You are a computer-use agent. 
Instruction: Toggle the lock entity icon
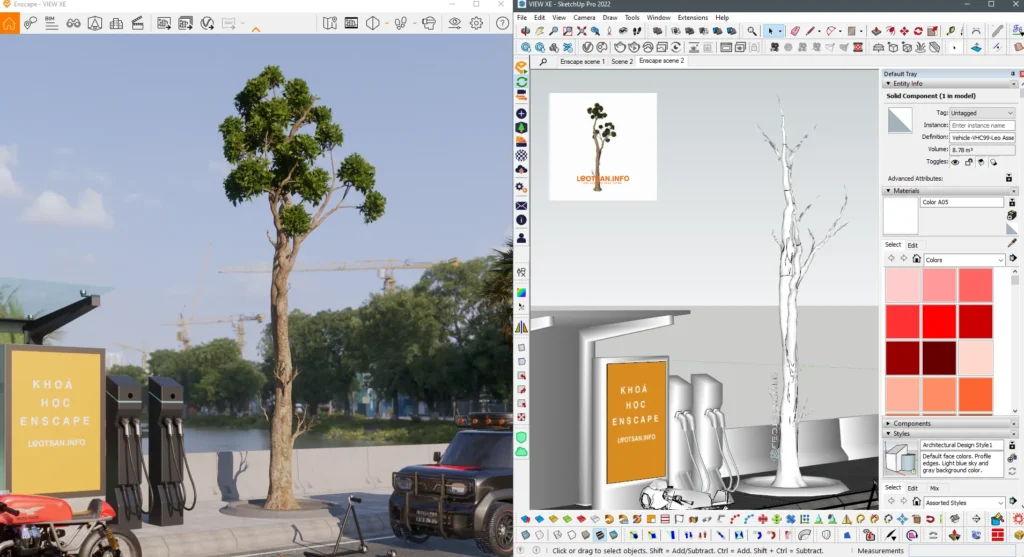[968, 162]
